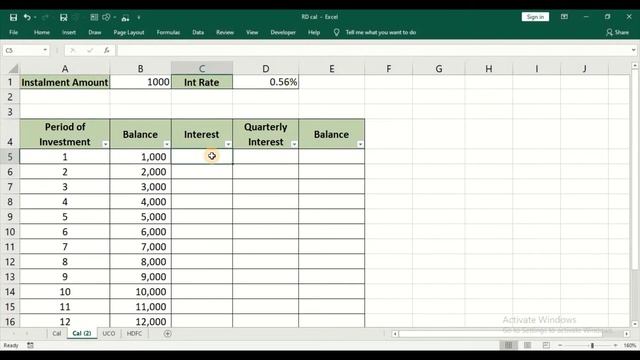Viewport: 640px width, 360px height.
Task: Select the cell containing 0.56%
Action: tap(266, 82)
